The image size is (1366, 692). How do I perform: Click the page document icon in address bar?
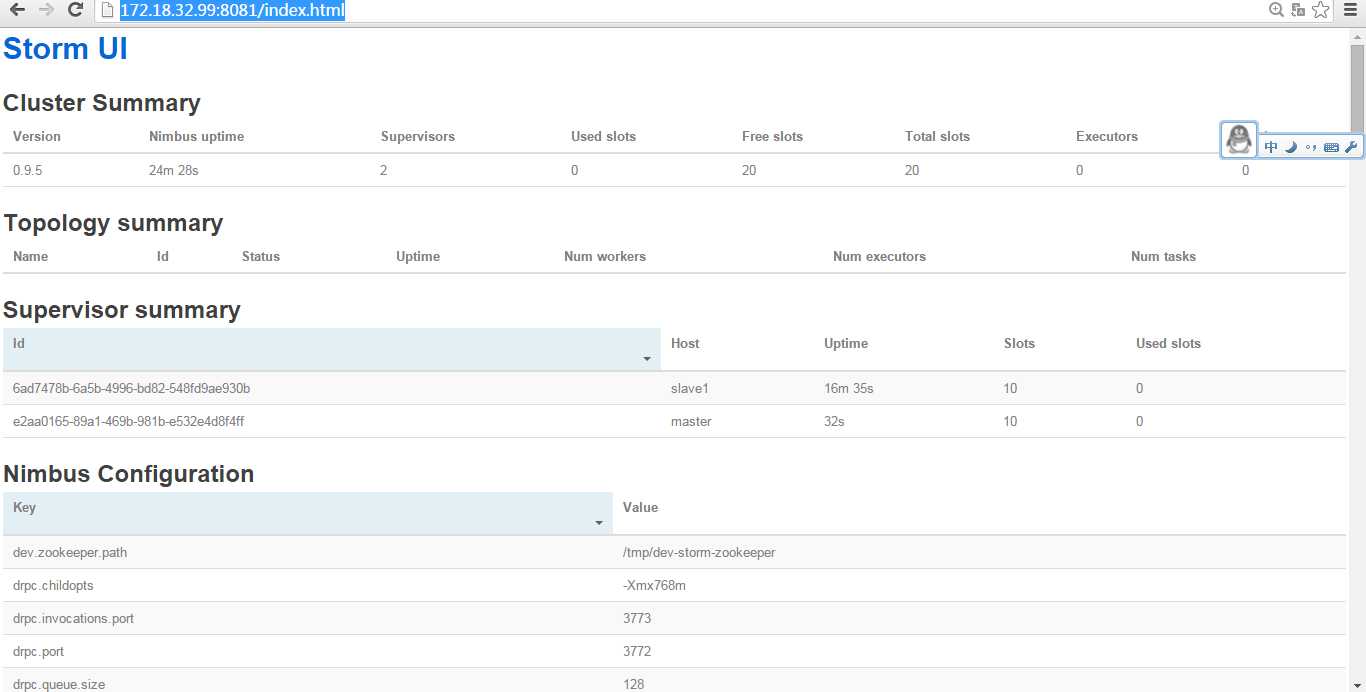(x=108, y=11)
